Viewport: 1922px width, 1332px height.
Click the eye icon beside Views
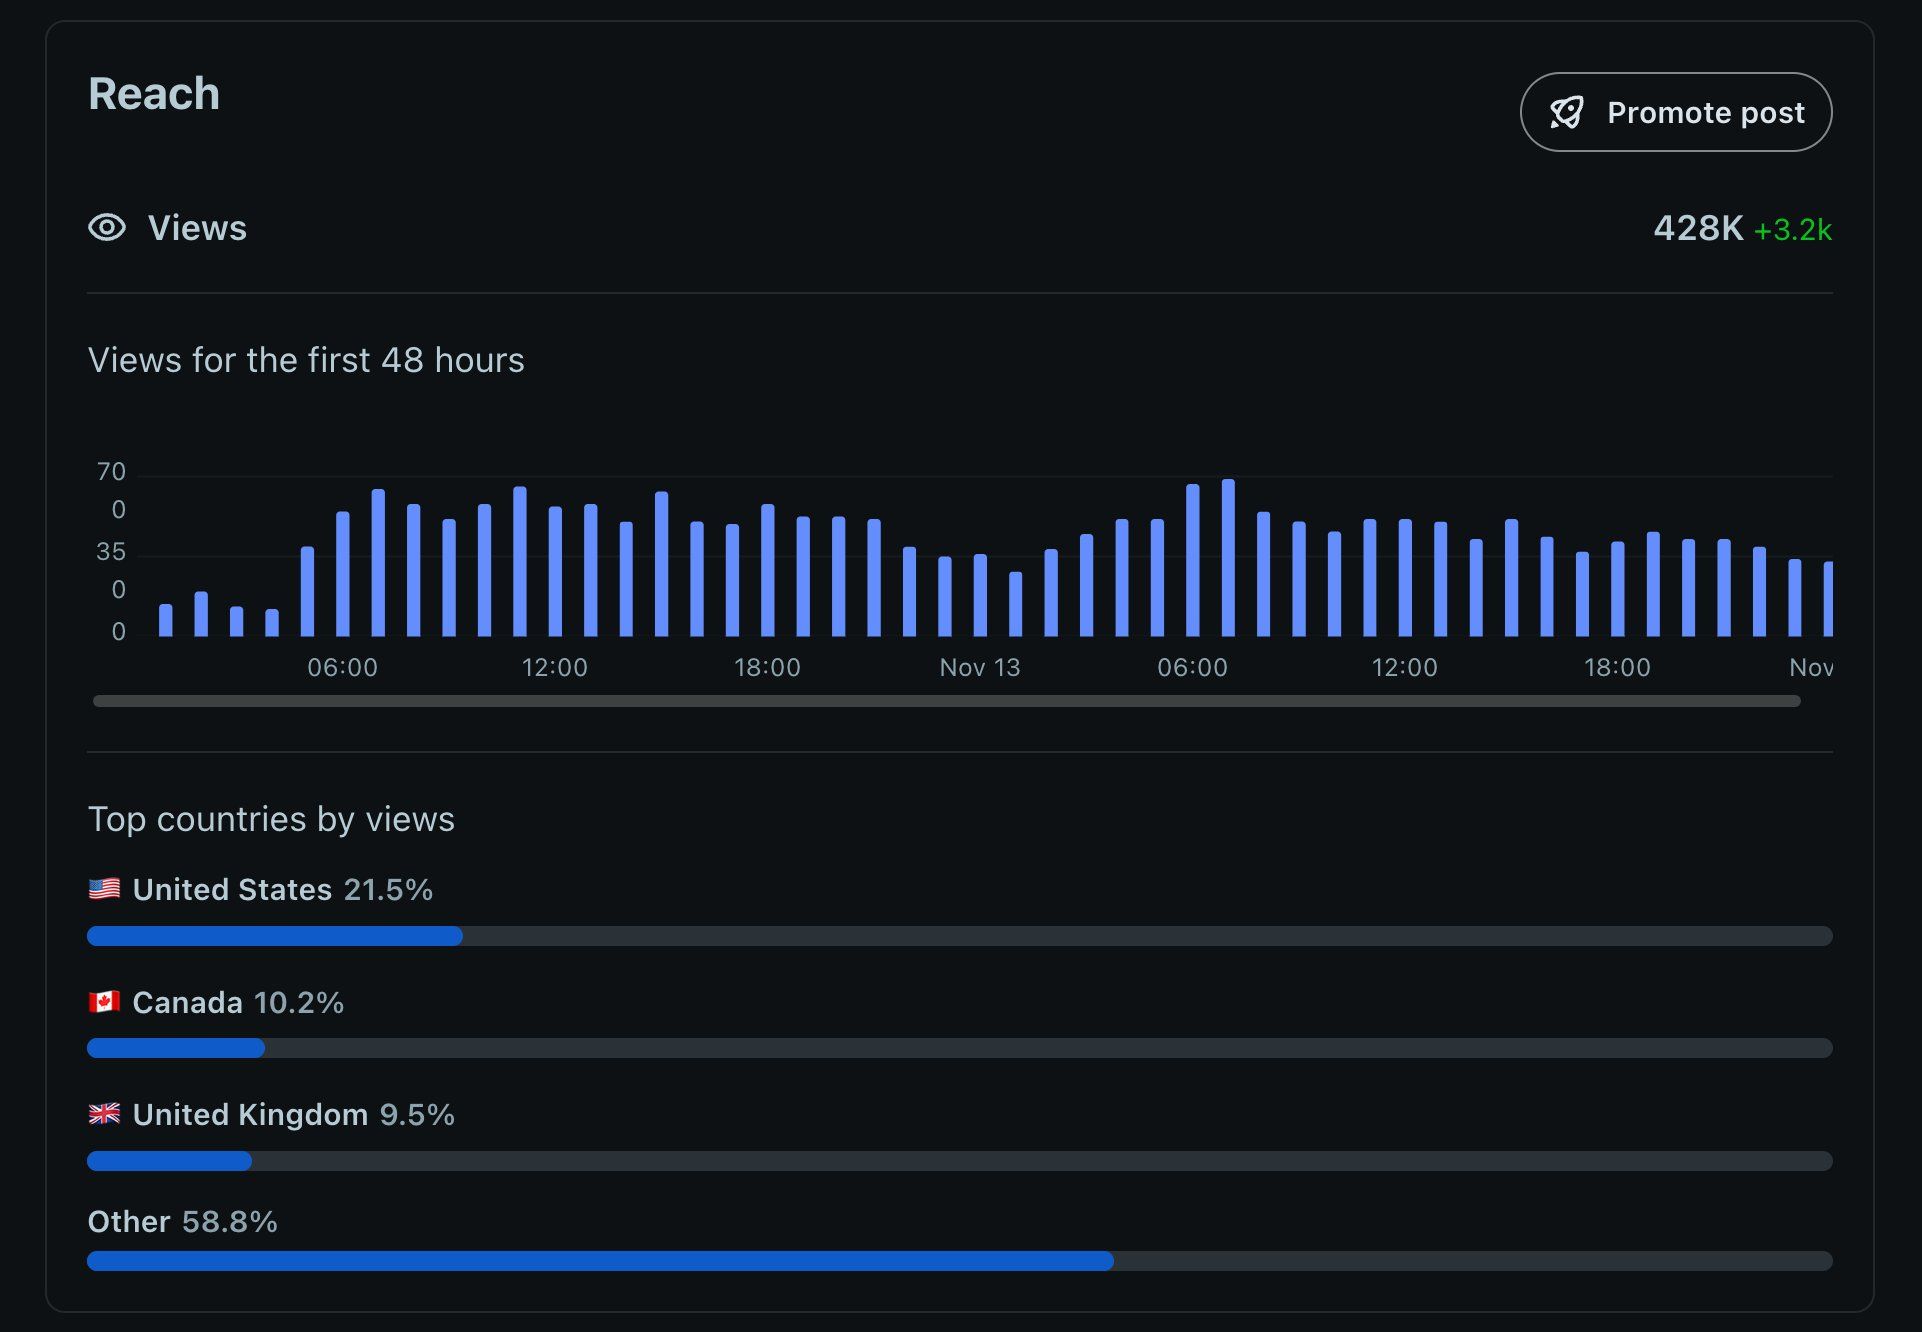tap(107, 228)
